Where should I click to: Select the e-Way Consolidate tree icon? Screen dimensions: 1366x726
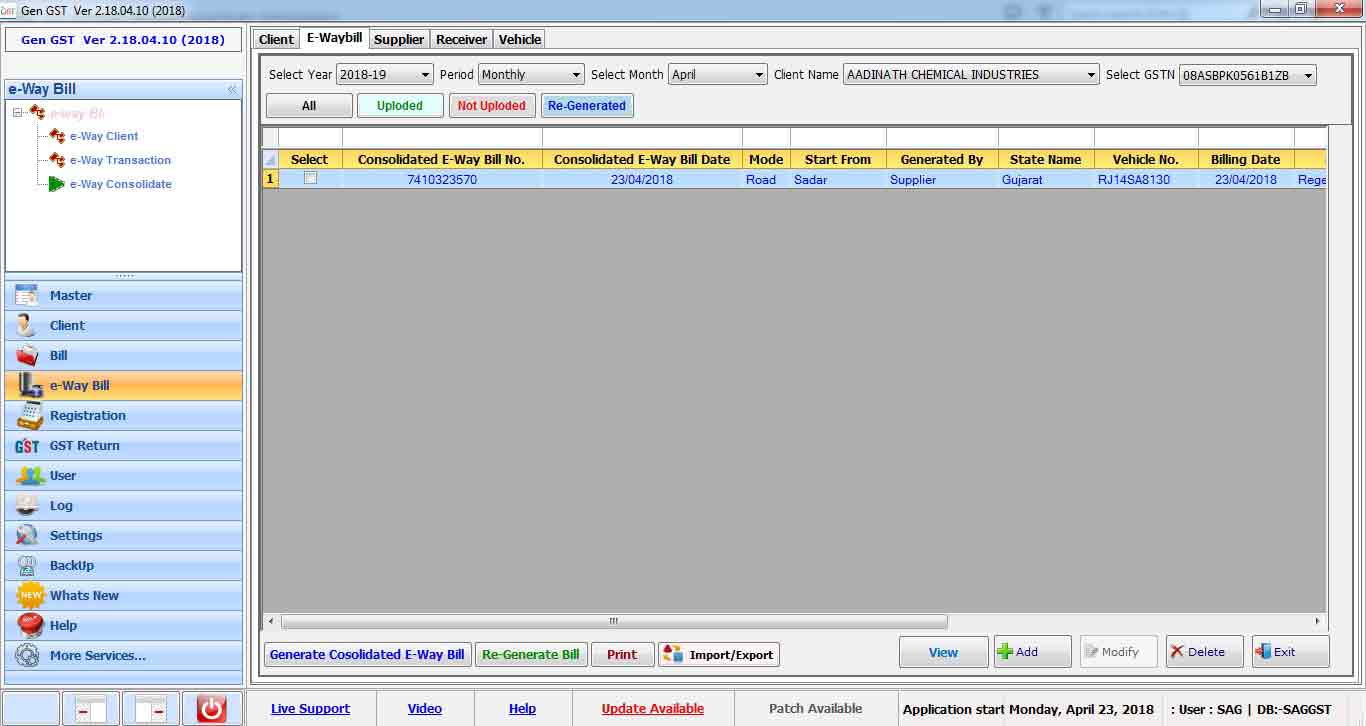(x=56, y=184)
